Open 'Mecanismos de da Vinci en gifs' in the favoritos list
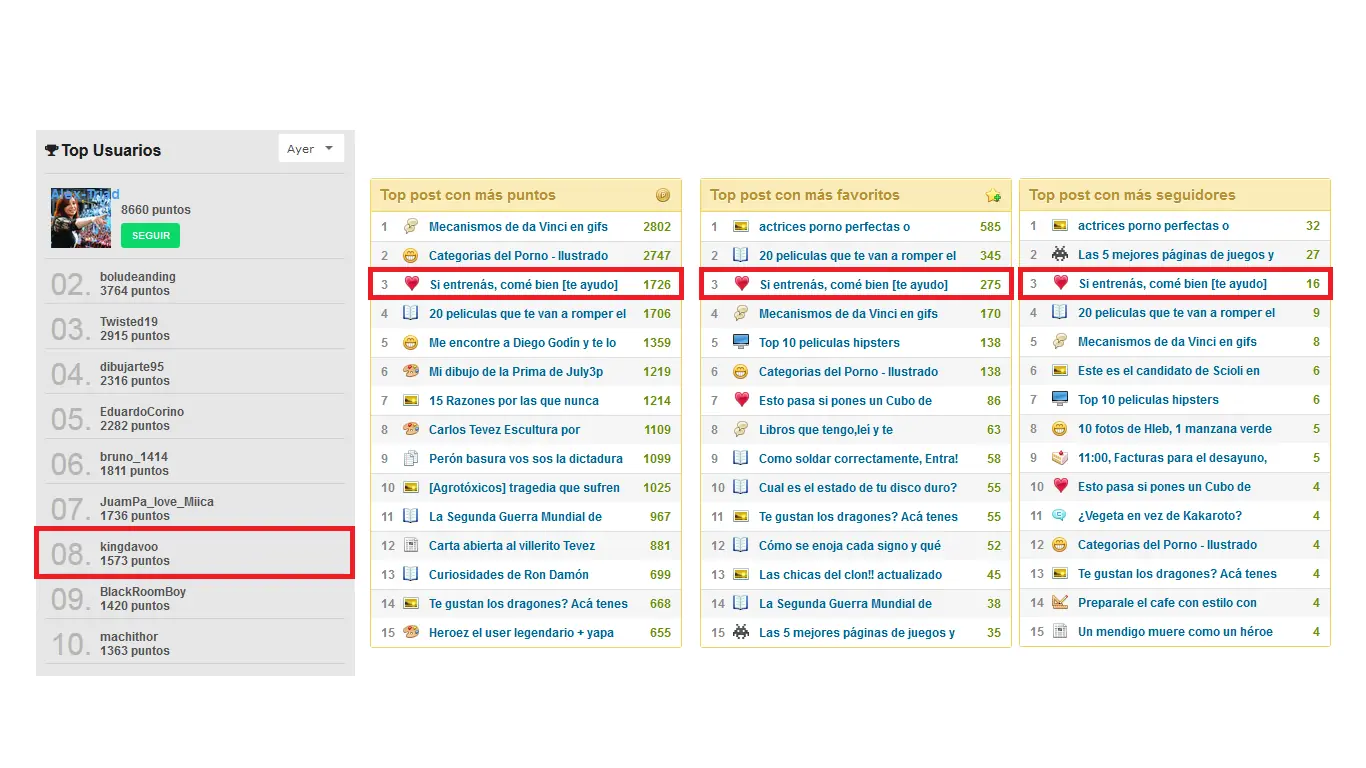The height and width of the screenshot is (768, 1366). [x=849, y=314]
